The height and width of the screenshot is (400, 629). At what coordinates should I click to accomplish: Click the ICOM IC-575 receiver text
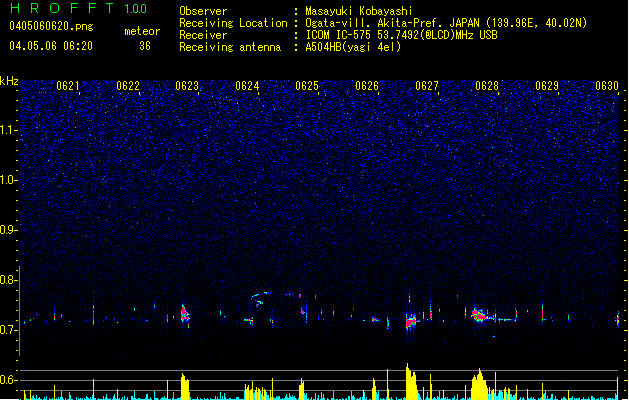click(402, 35)
